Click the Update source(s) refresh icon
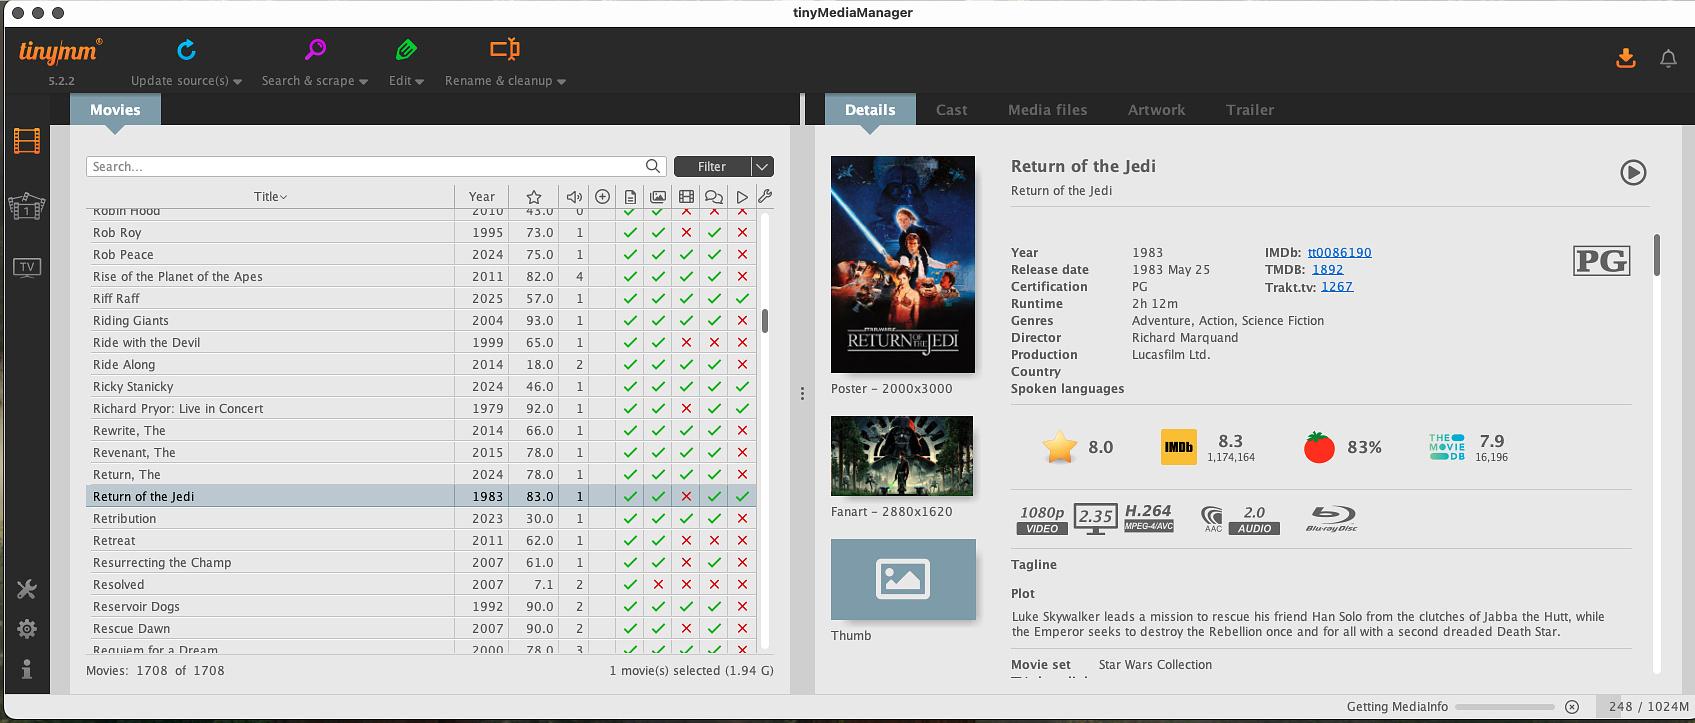The image size is (1695, 723). point(186,50)
